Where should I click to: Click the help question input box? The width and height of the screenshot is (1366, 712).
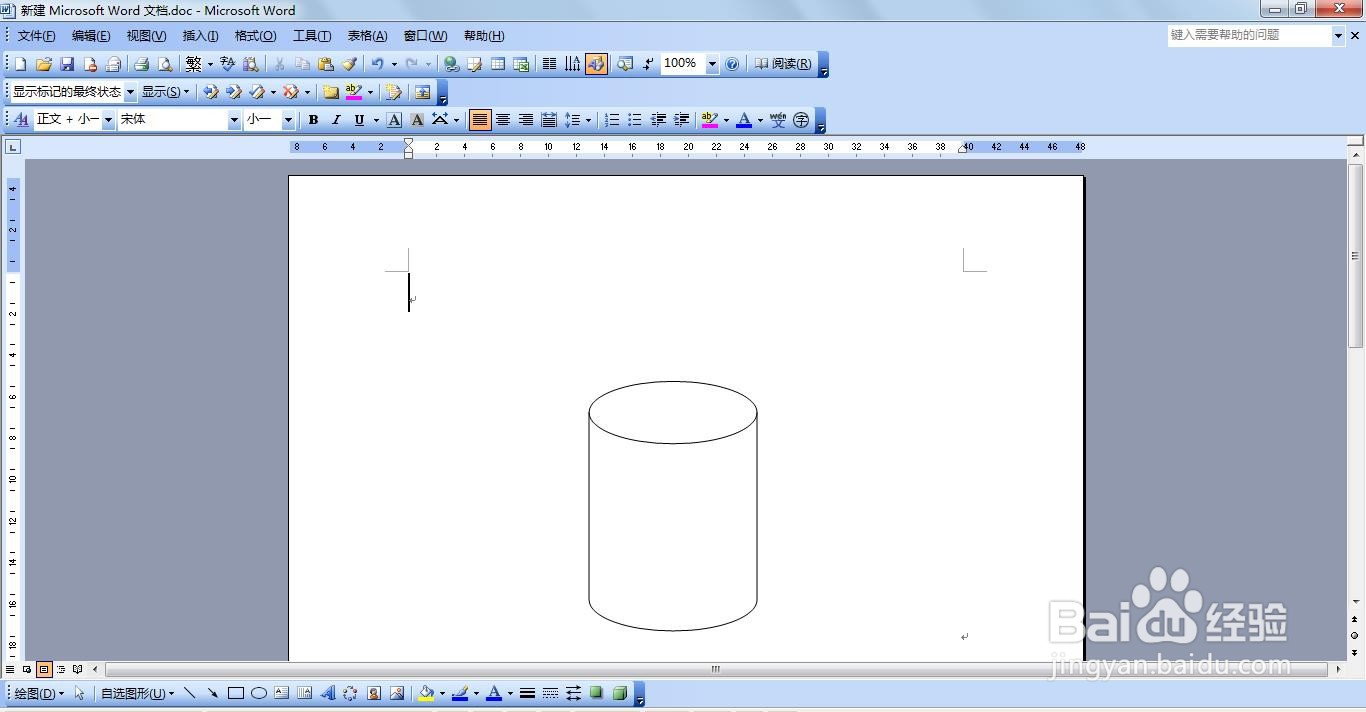1250,35
